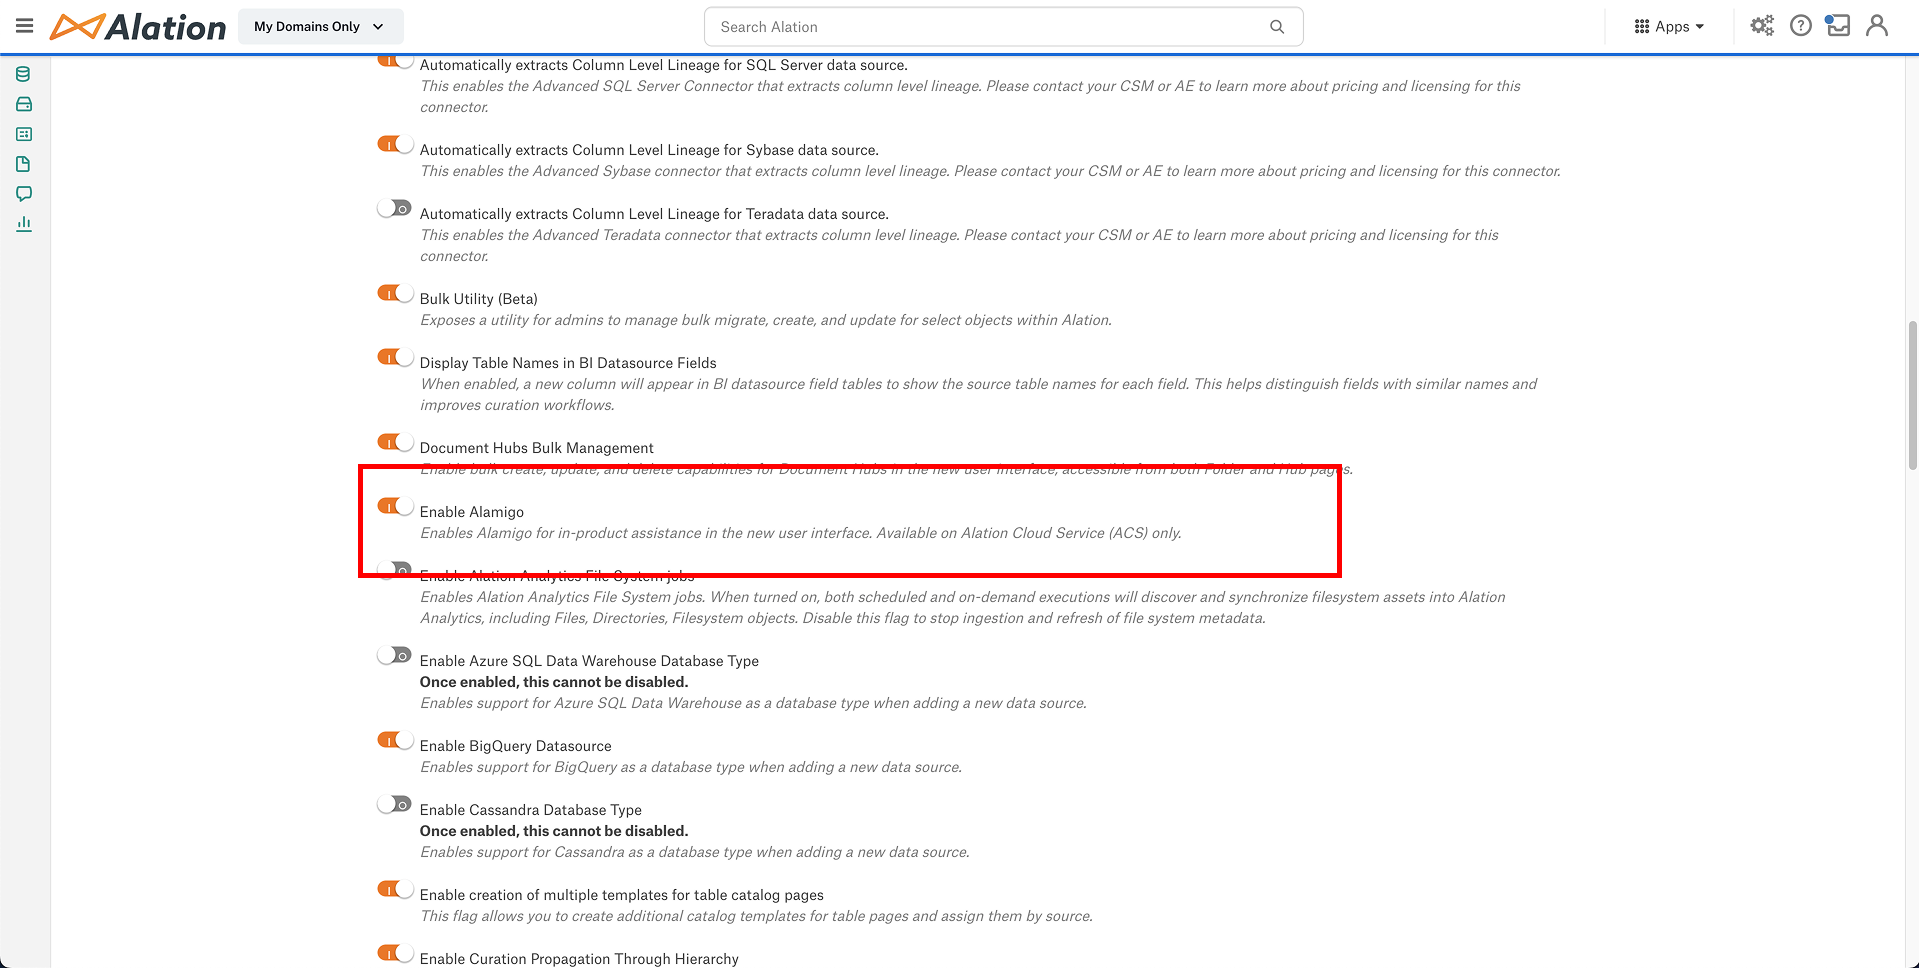Turn on Teradata Column Level Lineage toggle
The image size is (1919, 968).
click(395, 208)
